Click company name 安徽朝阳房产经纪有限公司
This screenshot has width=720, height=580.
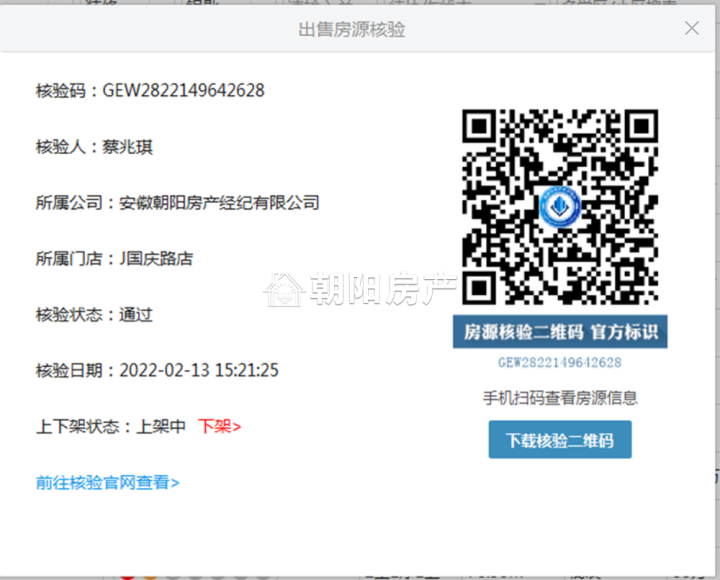point(219,203)
